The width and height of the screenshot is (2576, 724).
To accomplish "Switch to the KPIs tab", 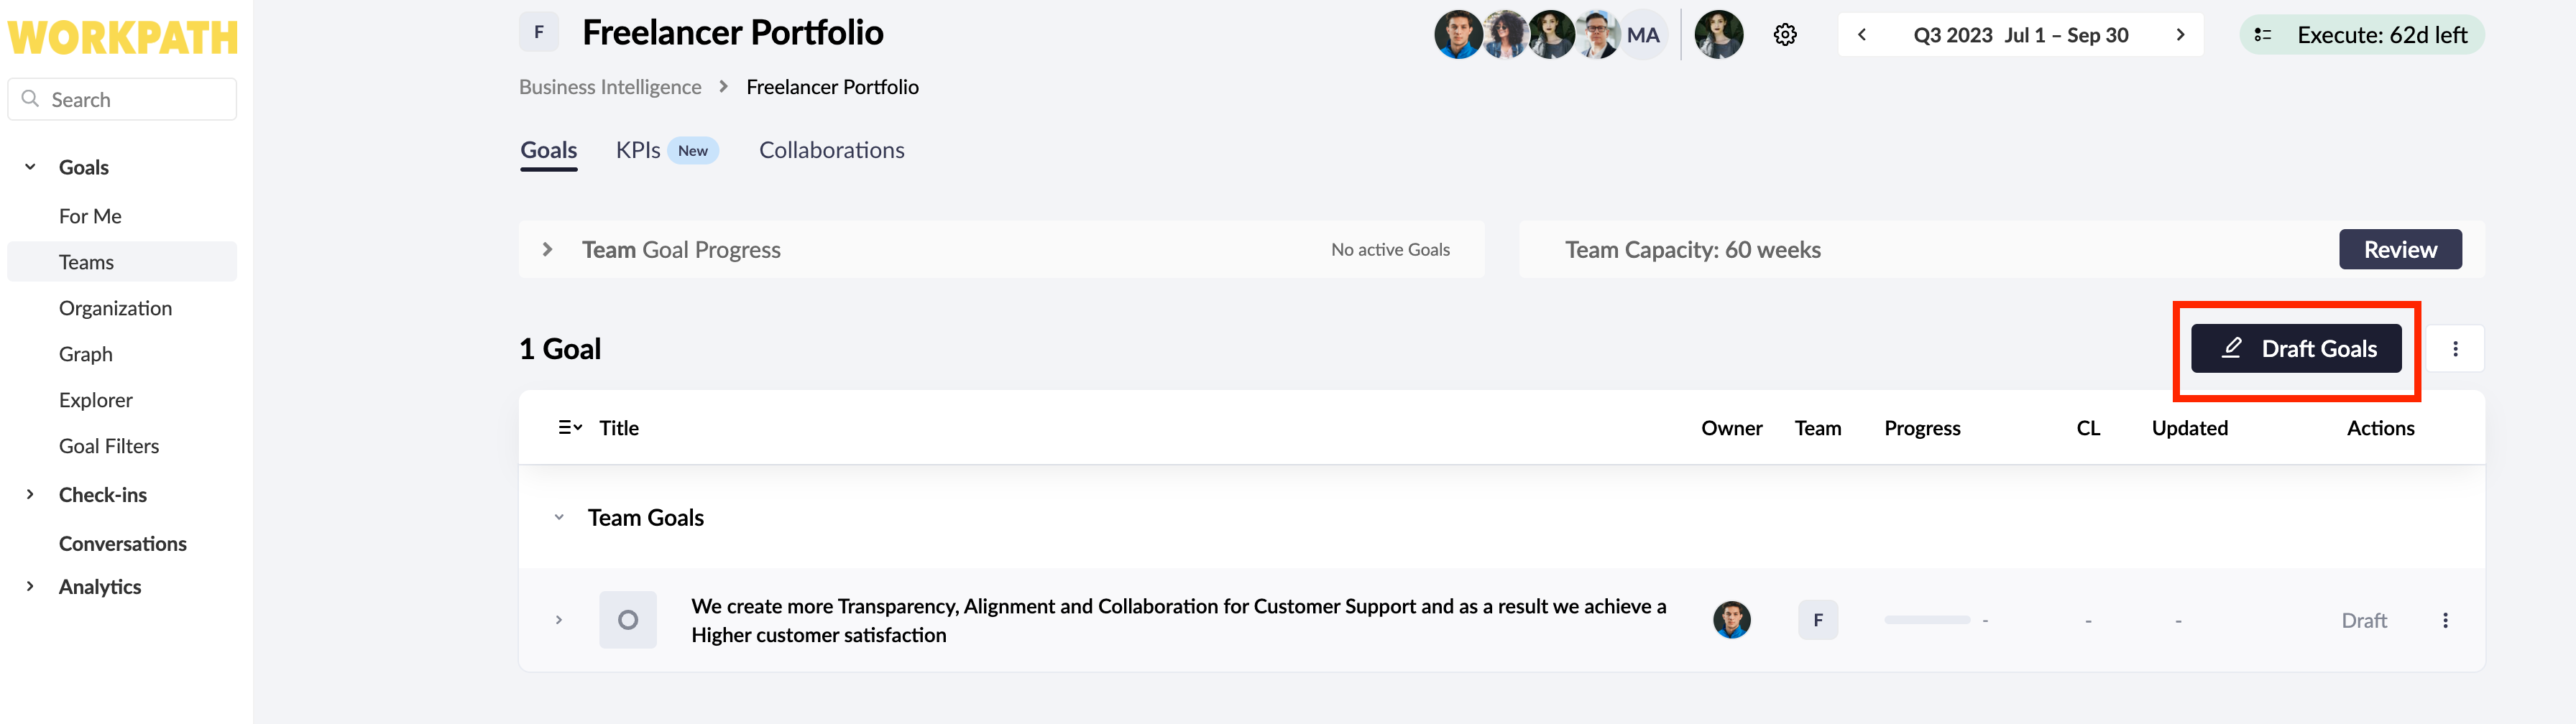I will tap(638, 150).
